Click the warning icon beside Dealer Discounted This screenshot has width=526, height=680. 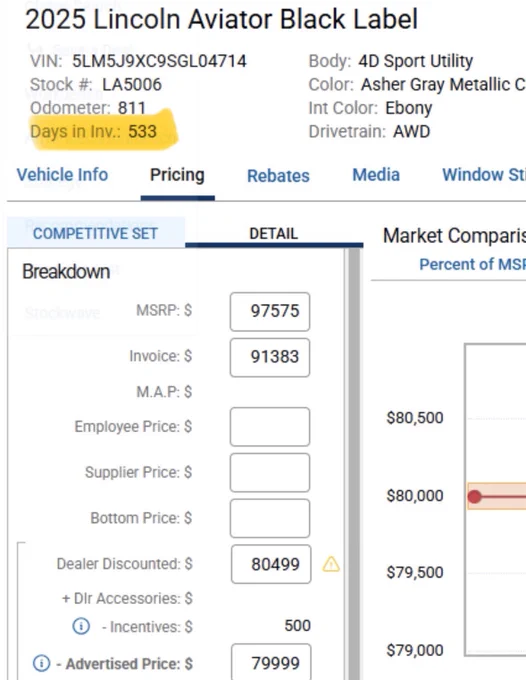pyautogui.click(x=331, y=564)
